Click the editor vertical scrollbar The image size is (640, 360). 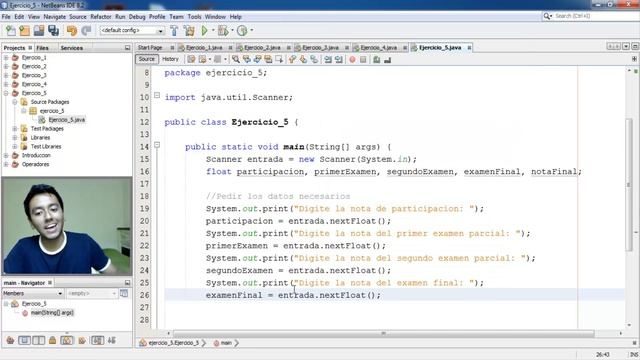629,185
